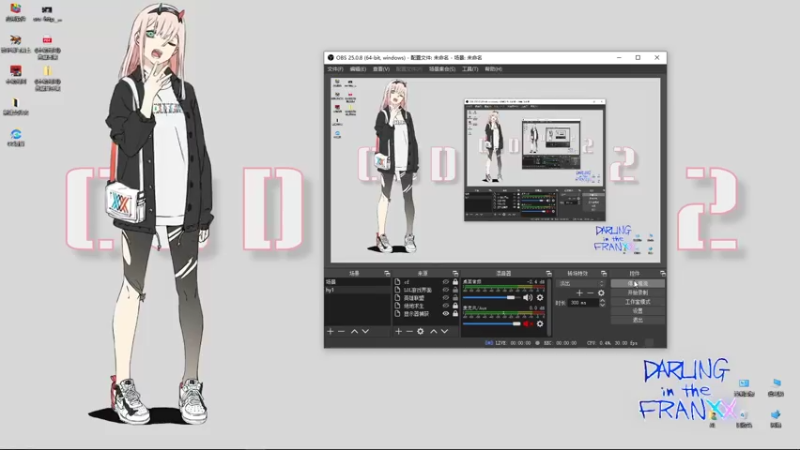Viewport: 800px width, 450px height.
Task: Remove the selected scene with the minus icon
Action: [x=341, y=332]
